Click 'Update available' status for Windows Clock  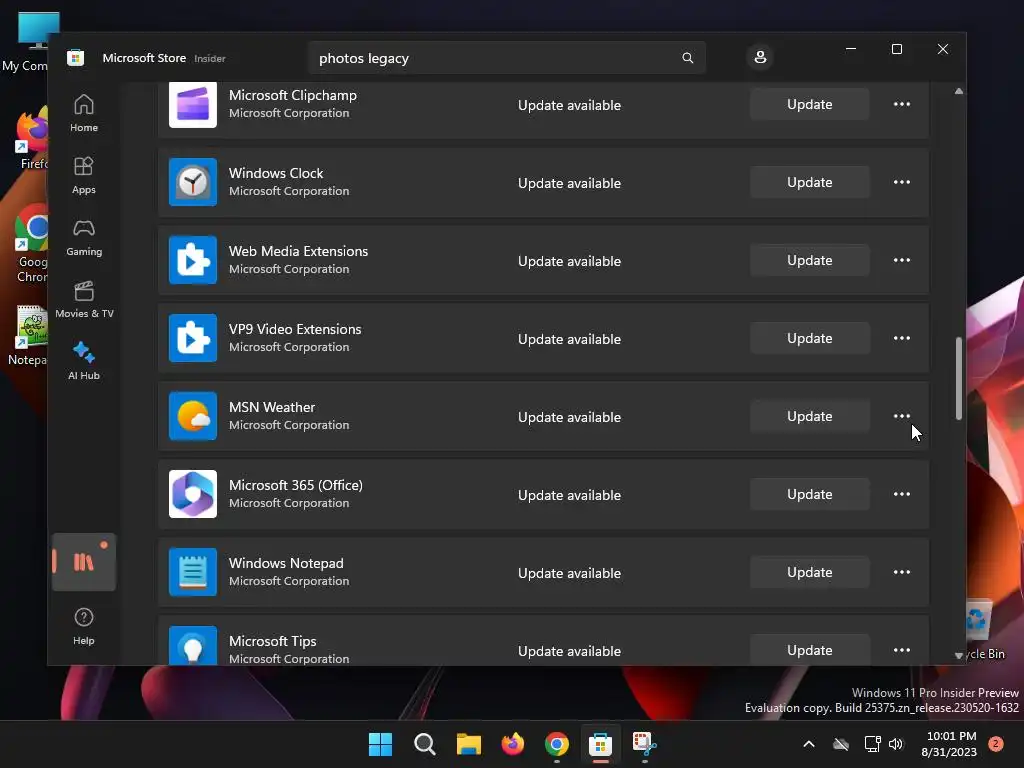[569, 184]
